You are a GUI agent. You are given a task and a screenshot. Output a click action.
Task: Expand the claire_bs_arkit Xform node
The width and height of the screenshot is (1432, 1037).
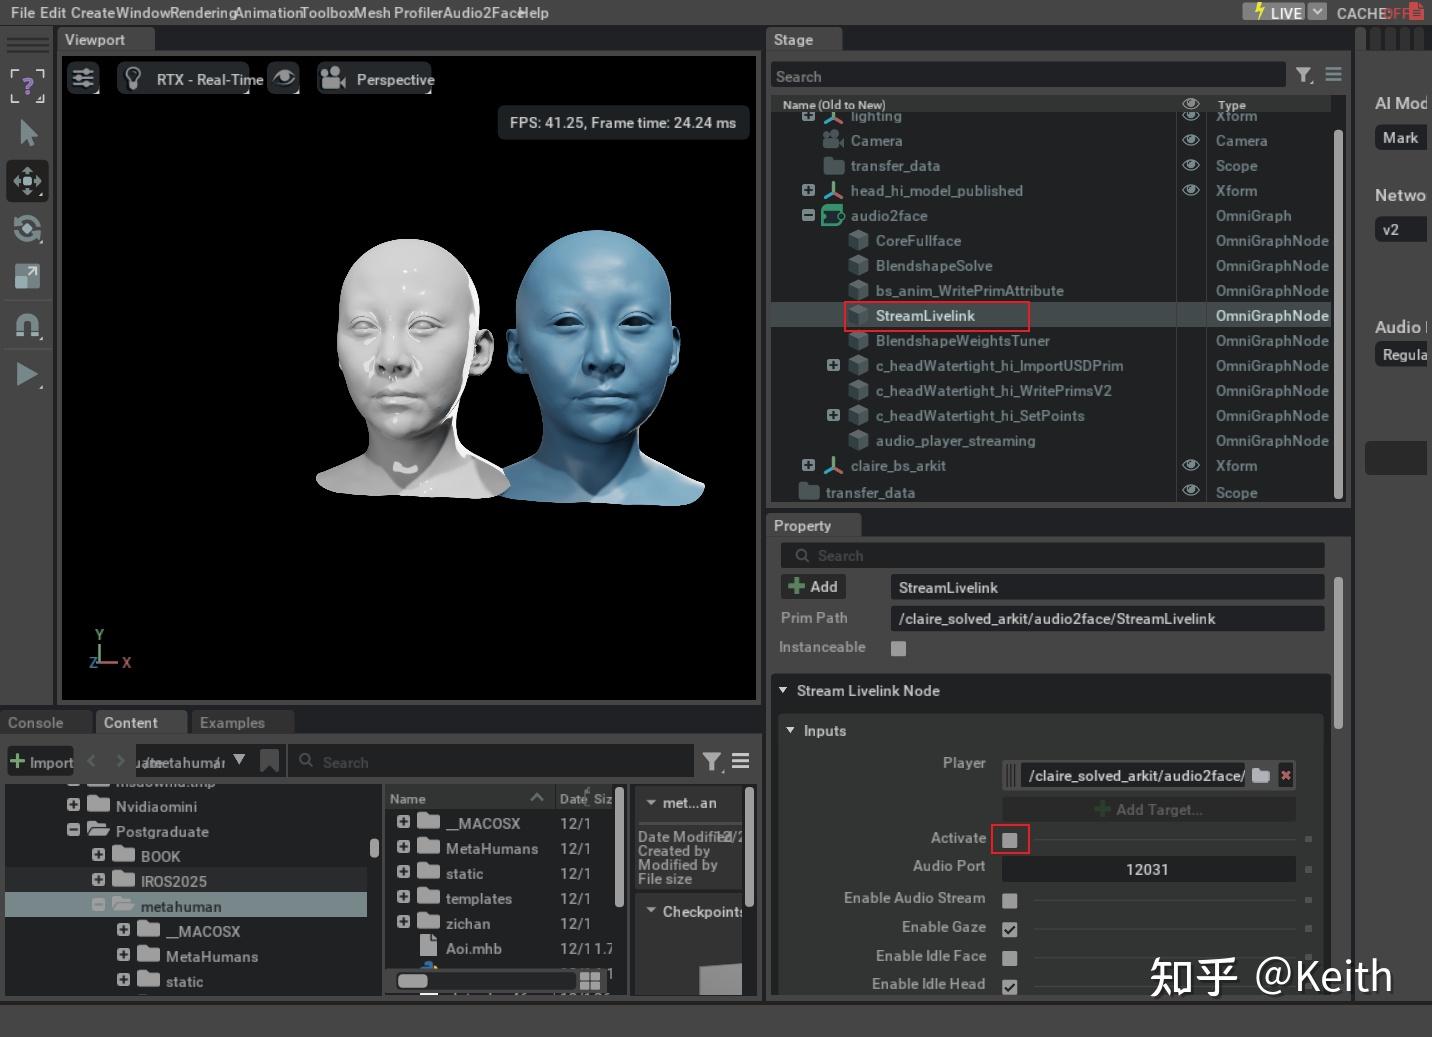click(x=808, y=465)
